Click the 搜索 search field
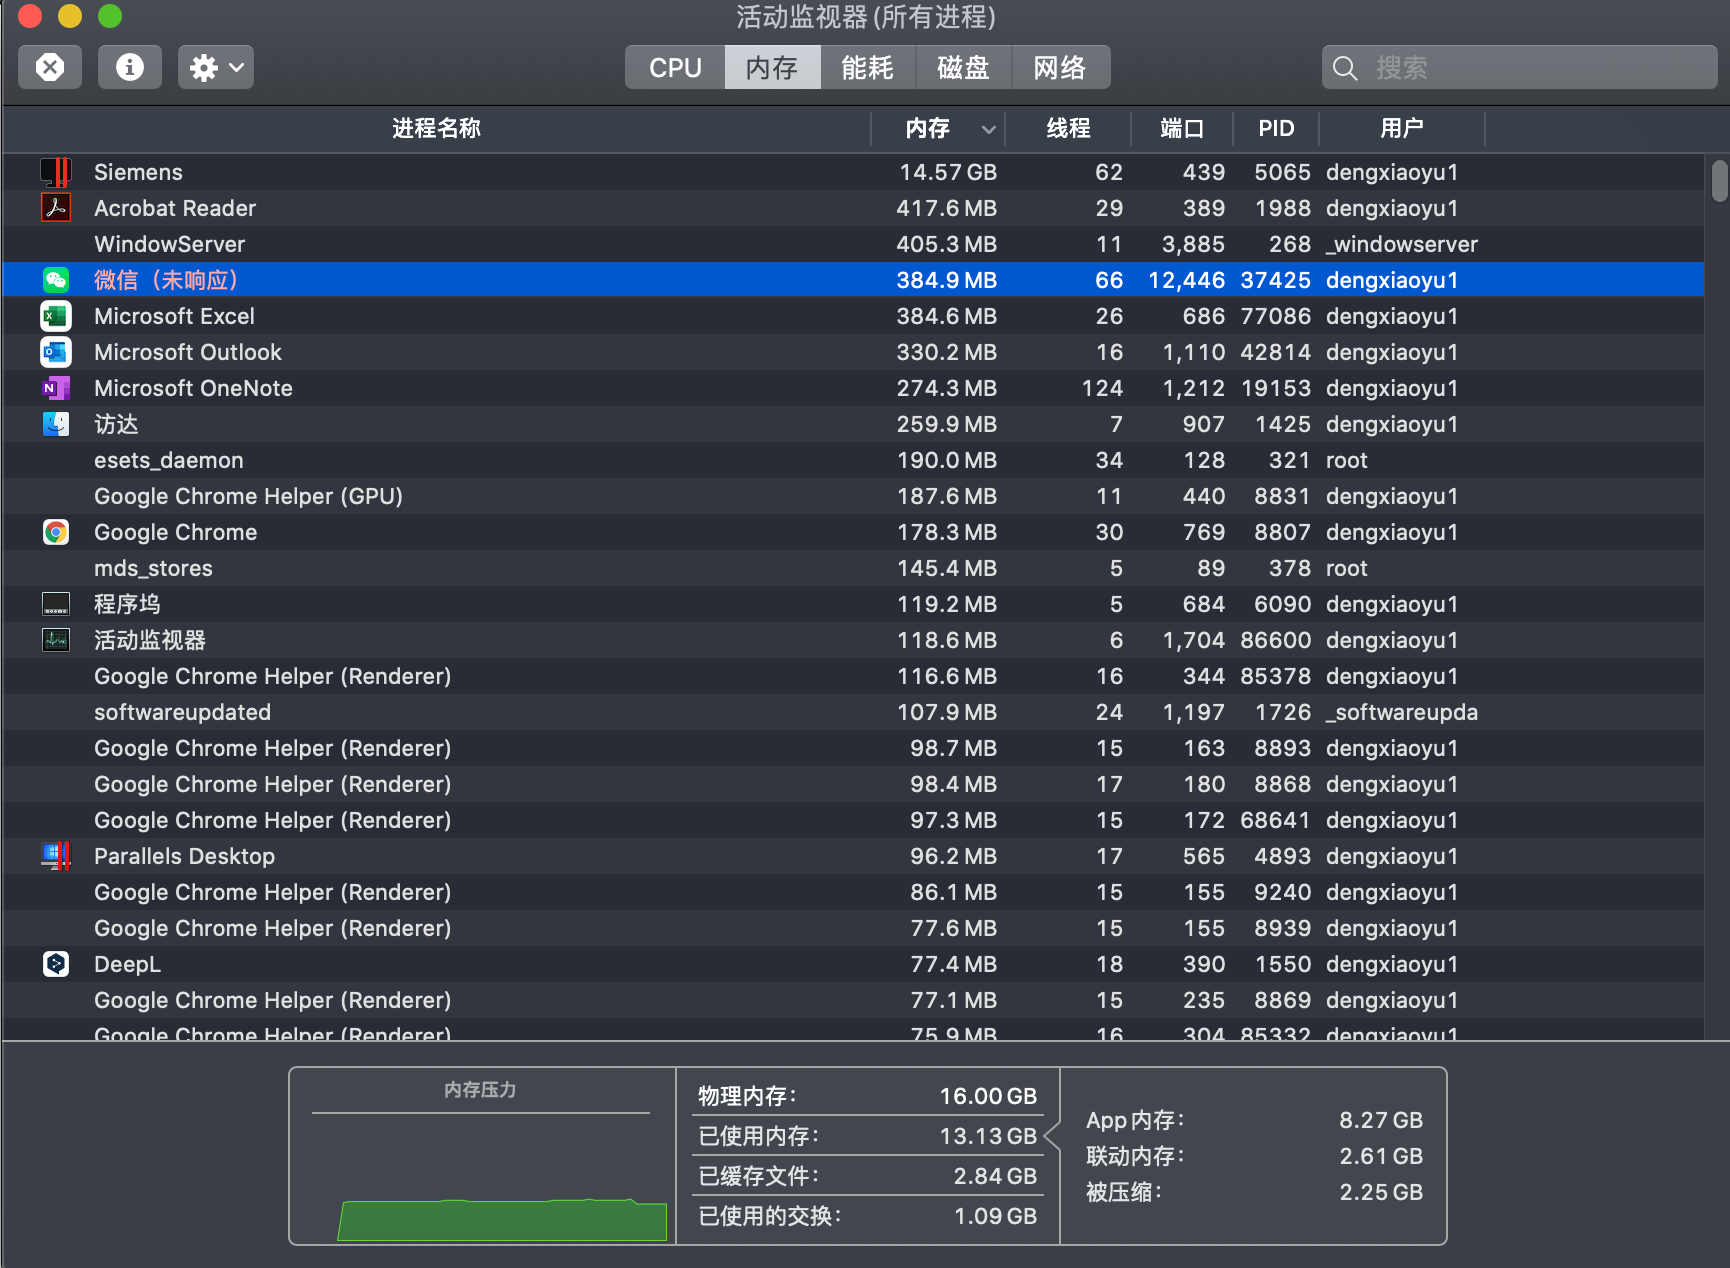1730x1268 pixels. (1519, 67)
